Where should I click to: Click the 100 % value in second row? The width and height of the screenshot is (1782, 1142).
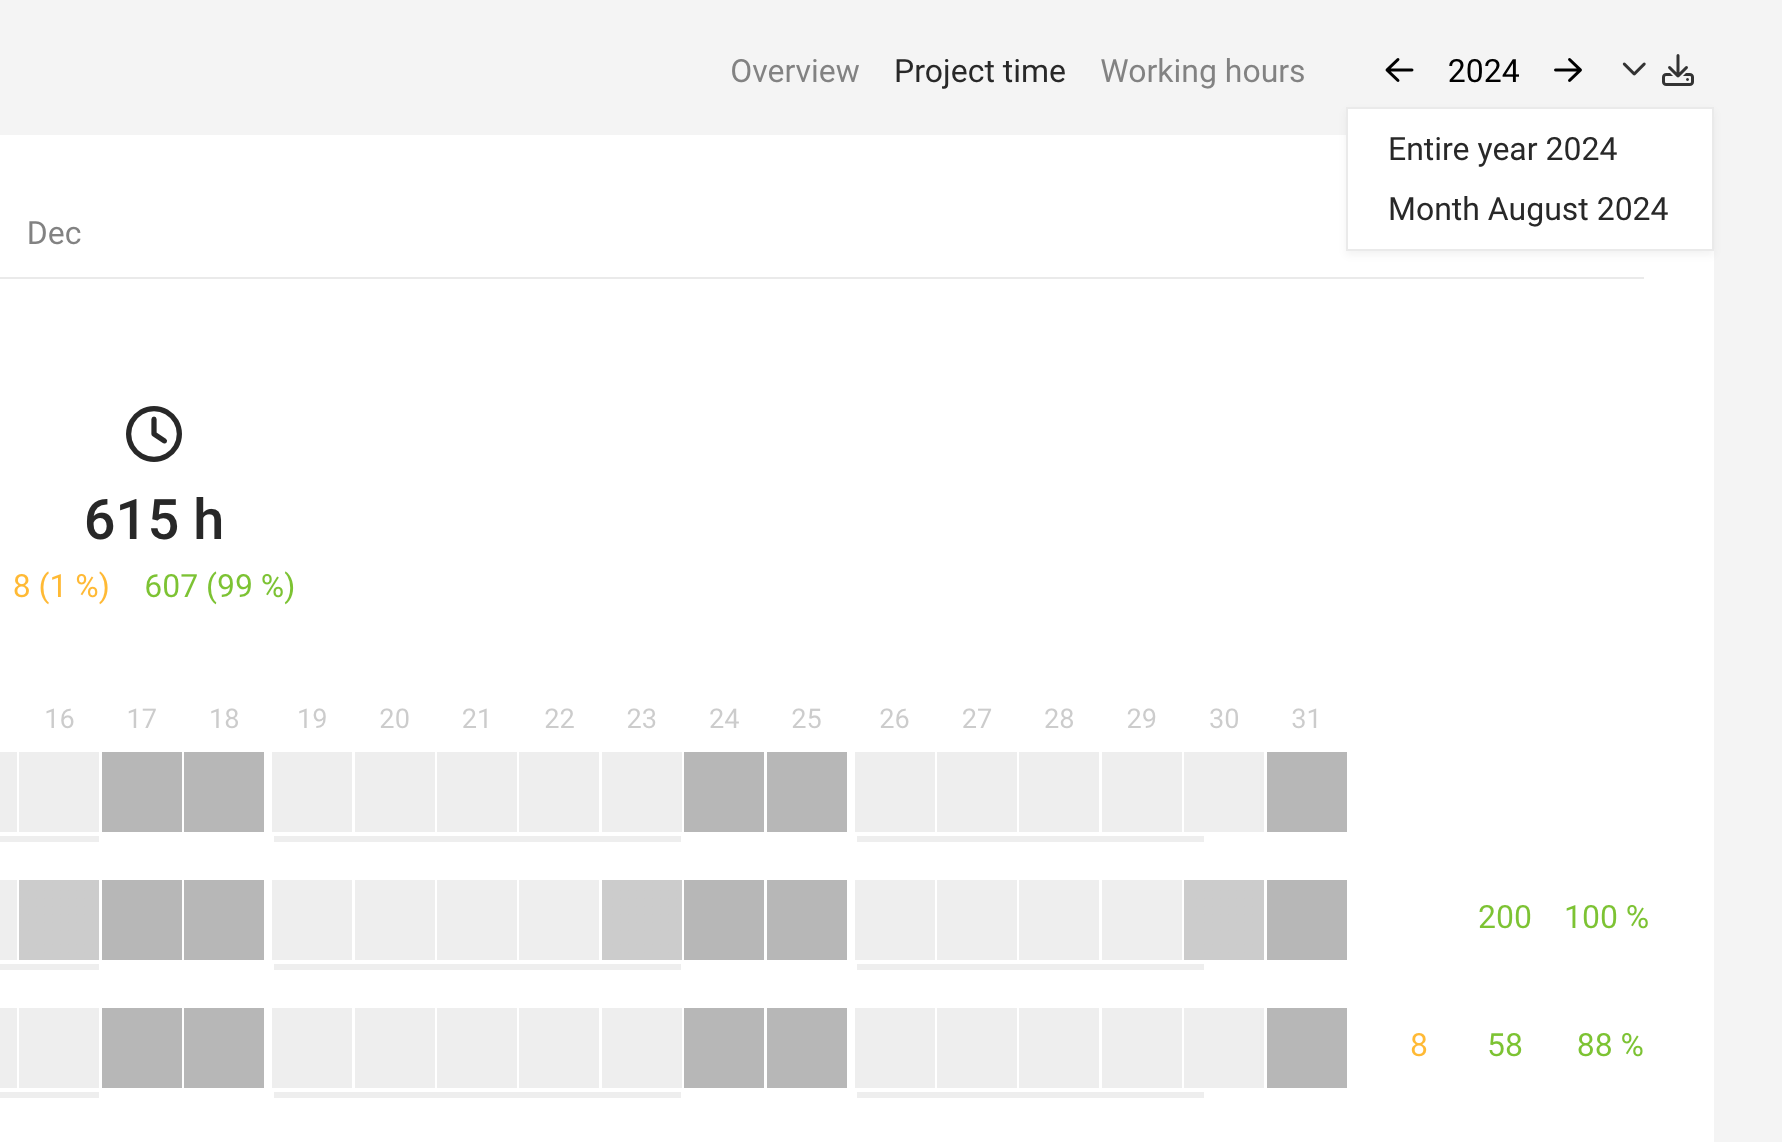click(x=1606, y=917)
